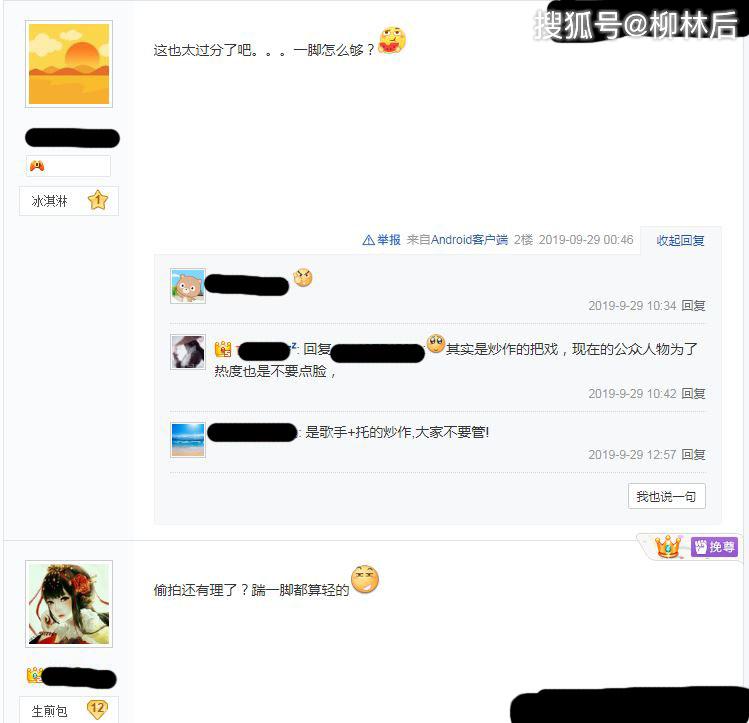Click the gold crown icon near 挽尊
749x723 pixels.
668,546
